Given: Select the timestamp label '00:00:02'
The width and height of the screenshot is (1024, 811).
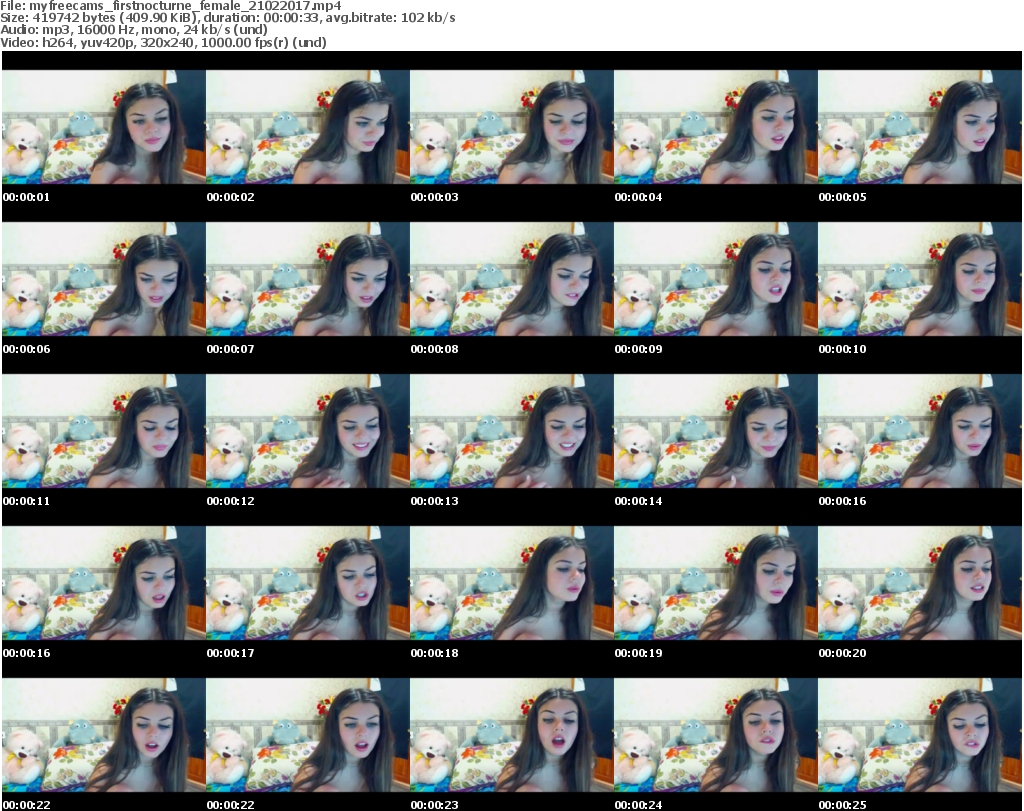Looking at the screenshot, I should (x=231, y=197).
